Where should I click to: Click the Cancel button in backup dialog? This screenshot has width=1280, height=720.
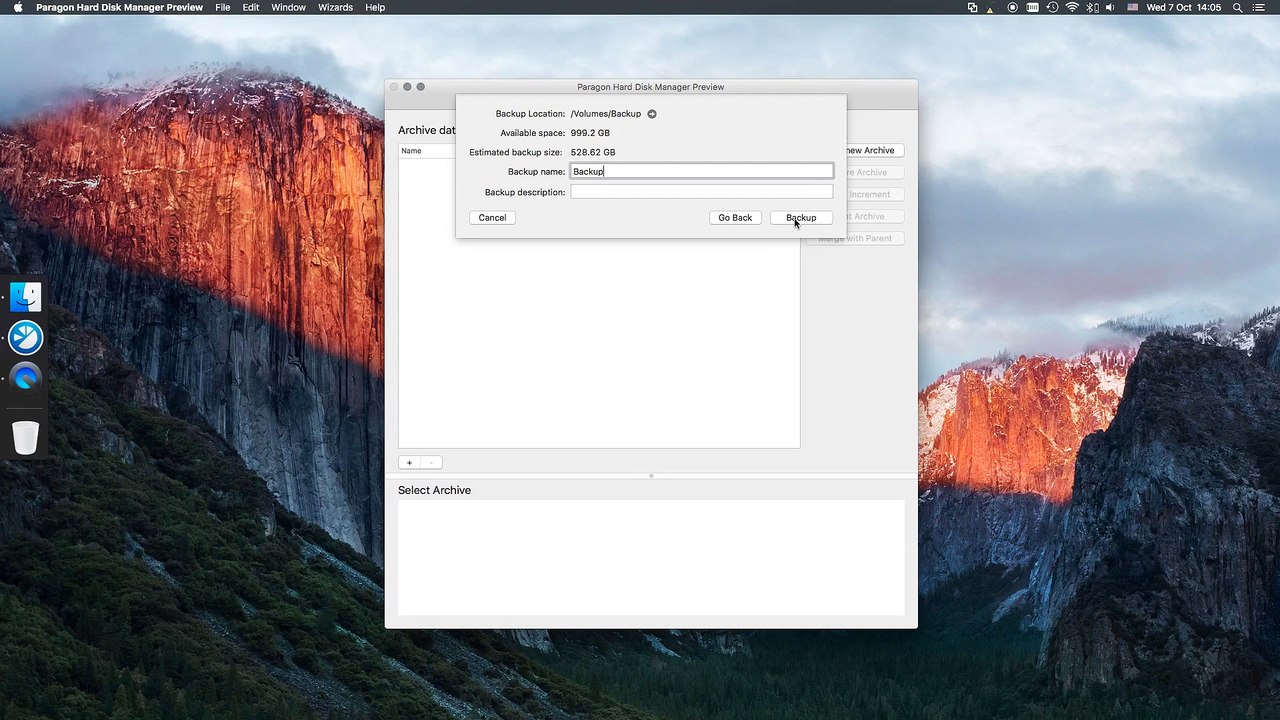pos(492,217)
